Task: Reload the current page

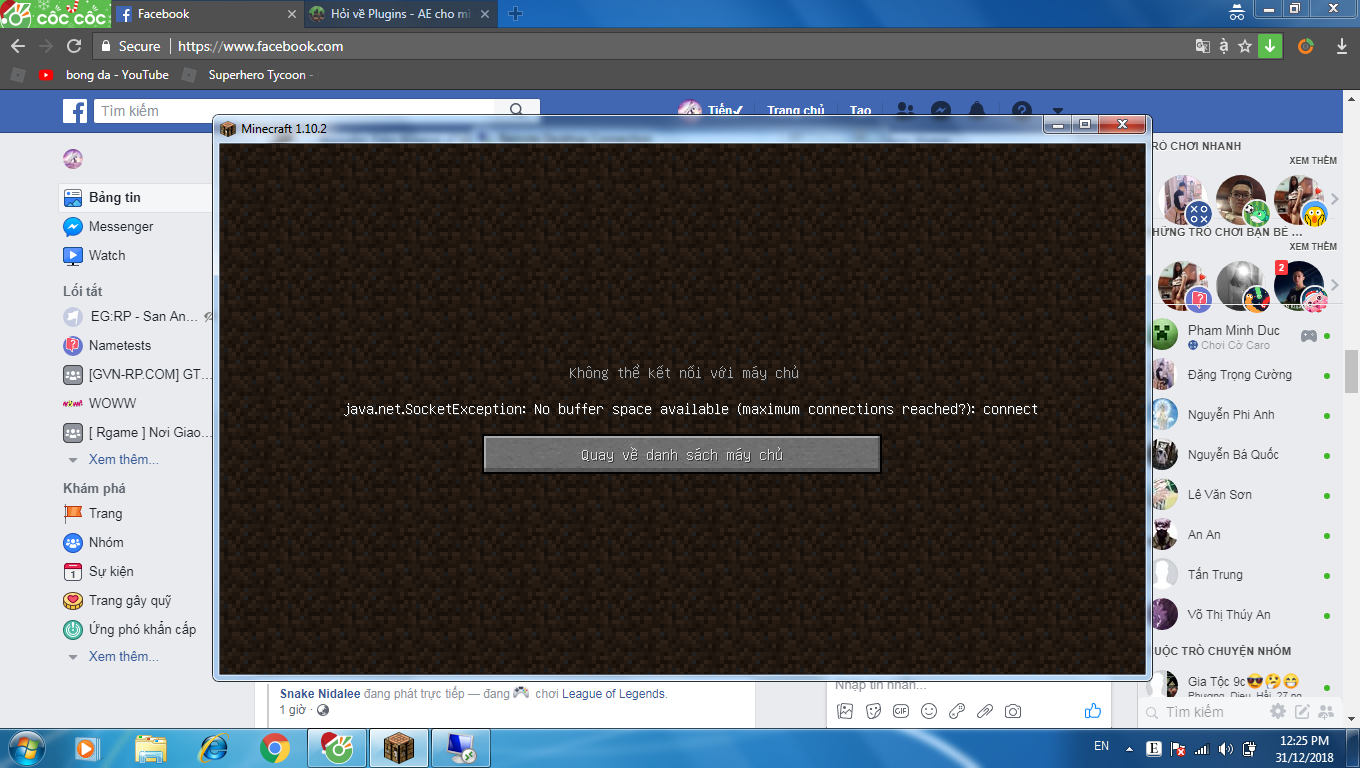Action: coord(74,46)
